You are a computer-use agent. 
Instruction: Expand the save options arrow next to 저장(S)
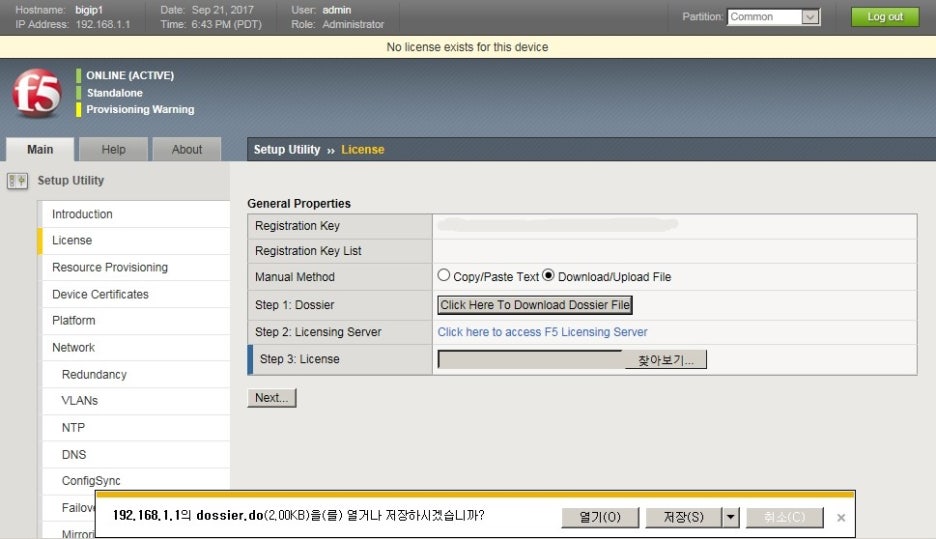click(730, 517)
